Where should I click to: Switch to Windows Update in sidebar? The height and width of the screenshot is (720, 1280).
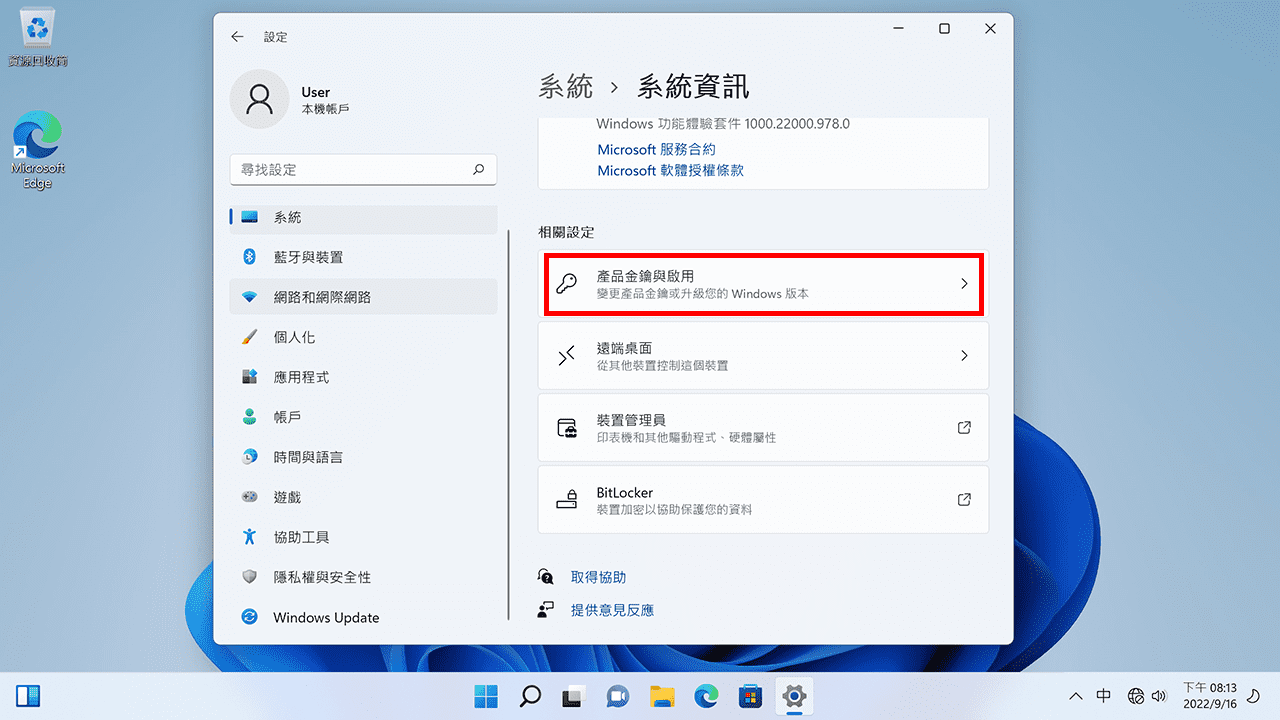click(x=325, y=617)
